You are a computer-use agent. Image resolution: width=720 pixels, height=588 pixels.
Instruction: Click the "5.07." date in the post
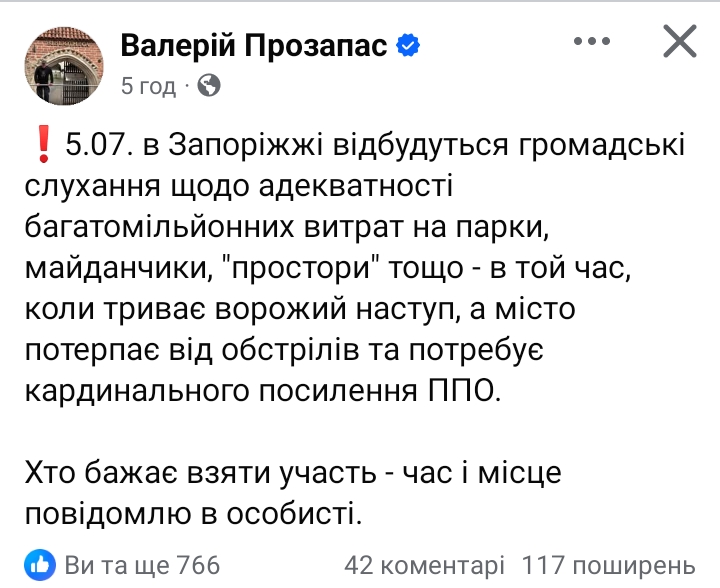pyautogui.click(x=99, y=148)
